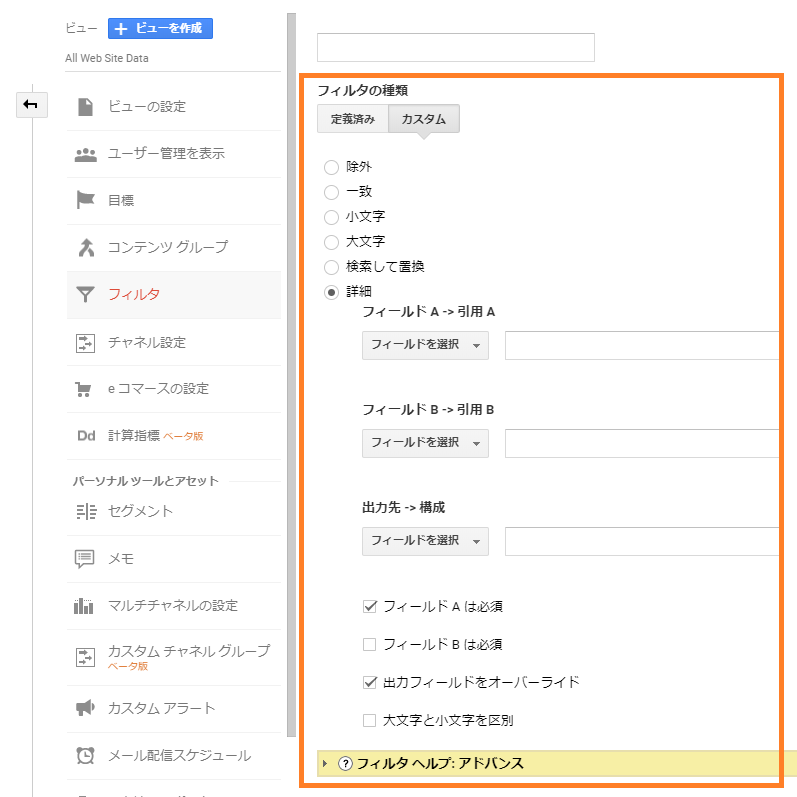The width and height of the screenshot is (797, 797).
Task: Select the 検索して置換 radio option
Action: coord(331,267)
